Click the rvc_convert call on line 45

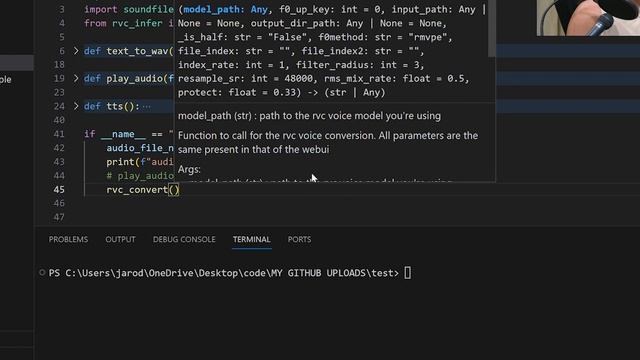coord(142,190)
